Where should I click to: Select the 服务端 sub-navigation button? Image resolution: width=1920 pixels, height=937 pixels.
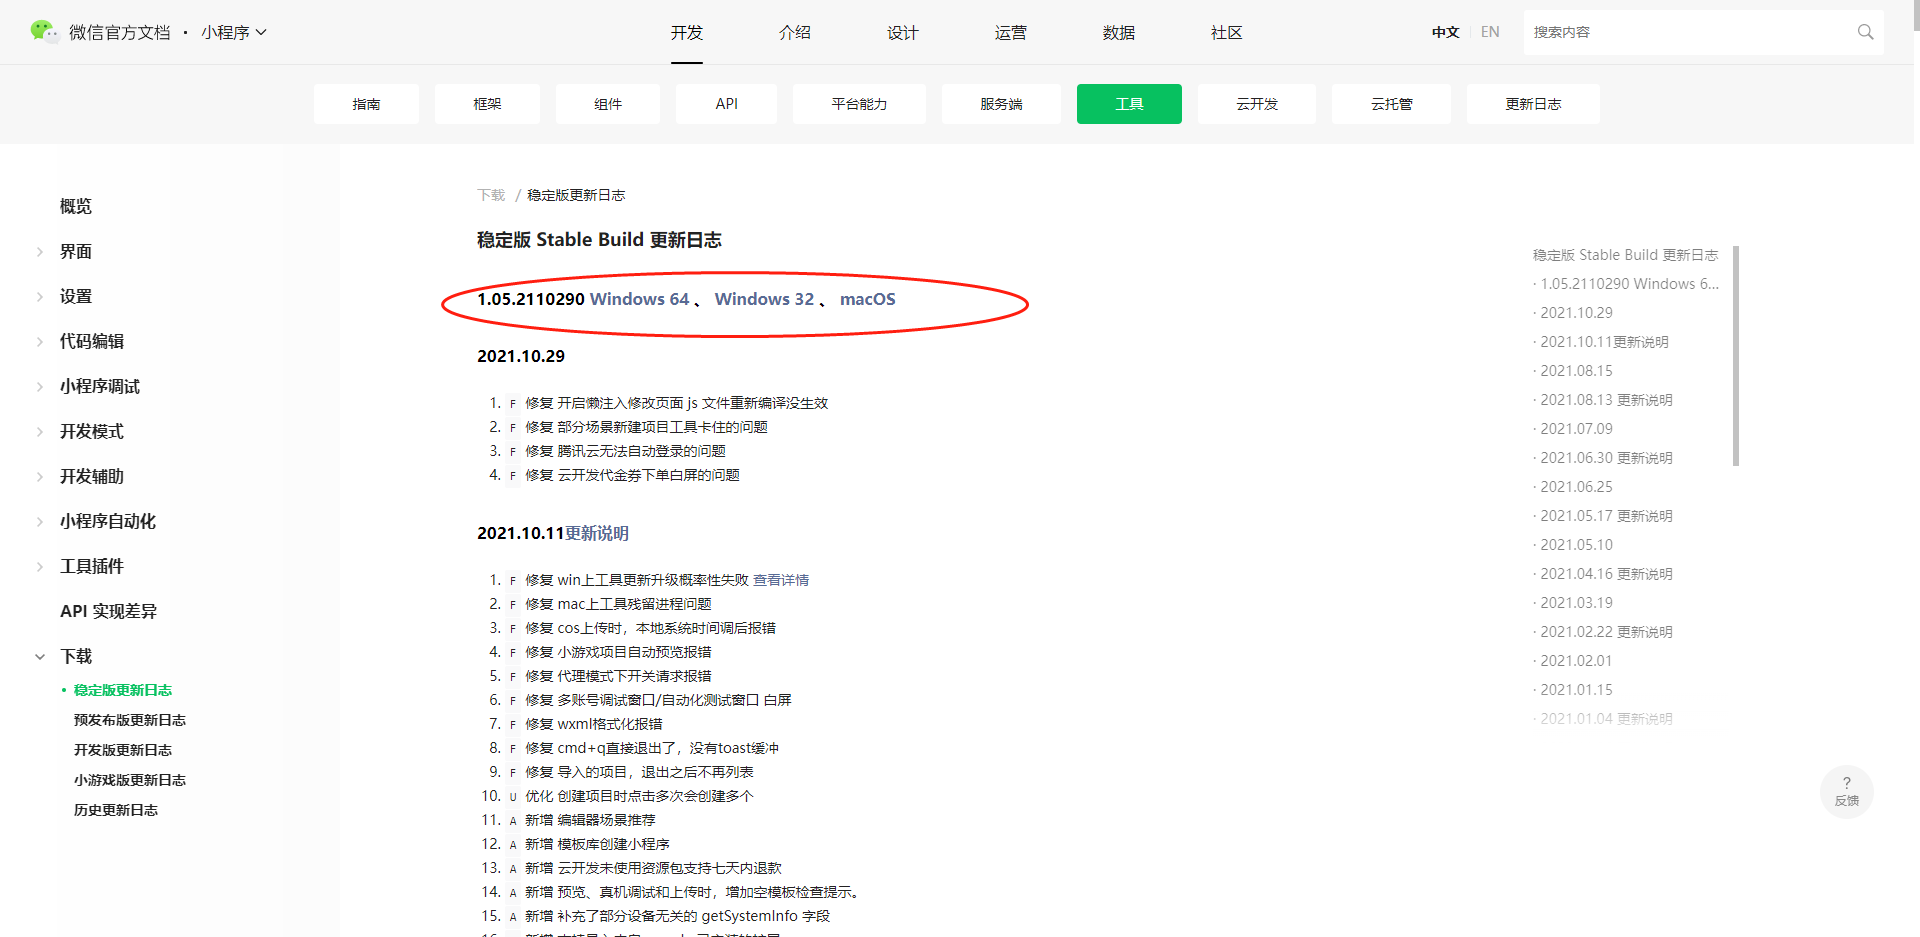click(1001, 104)
